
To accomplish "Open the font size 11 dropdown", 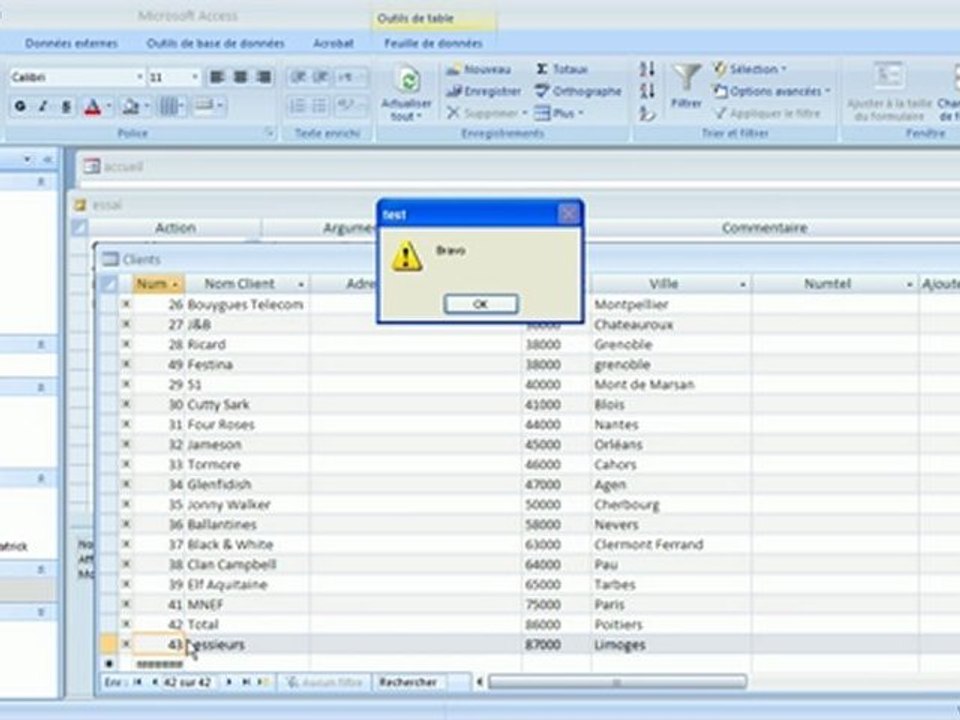I will click(x=195, y=77).
